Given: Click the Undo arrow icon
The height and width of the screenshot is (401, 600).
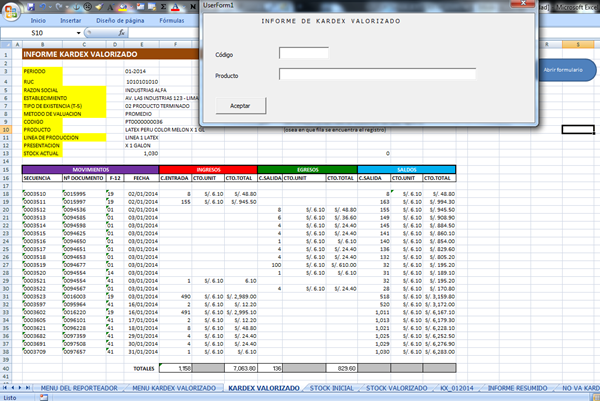Looking at the screenshot, I should [44, 5].
